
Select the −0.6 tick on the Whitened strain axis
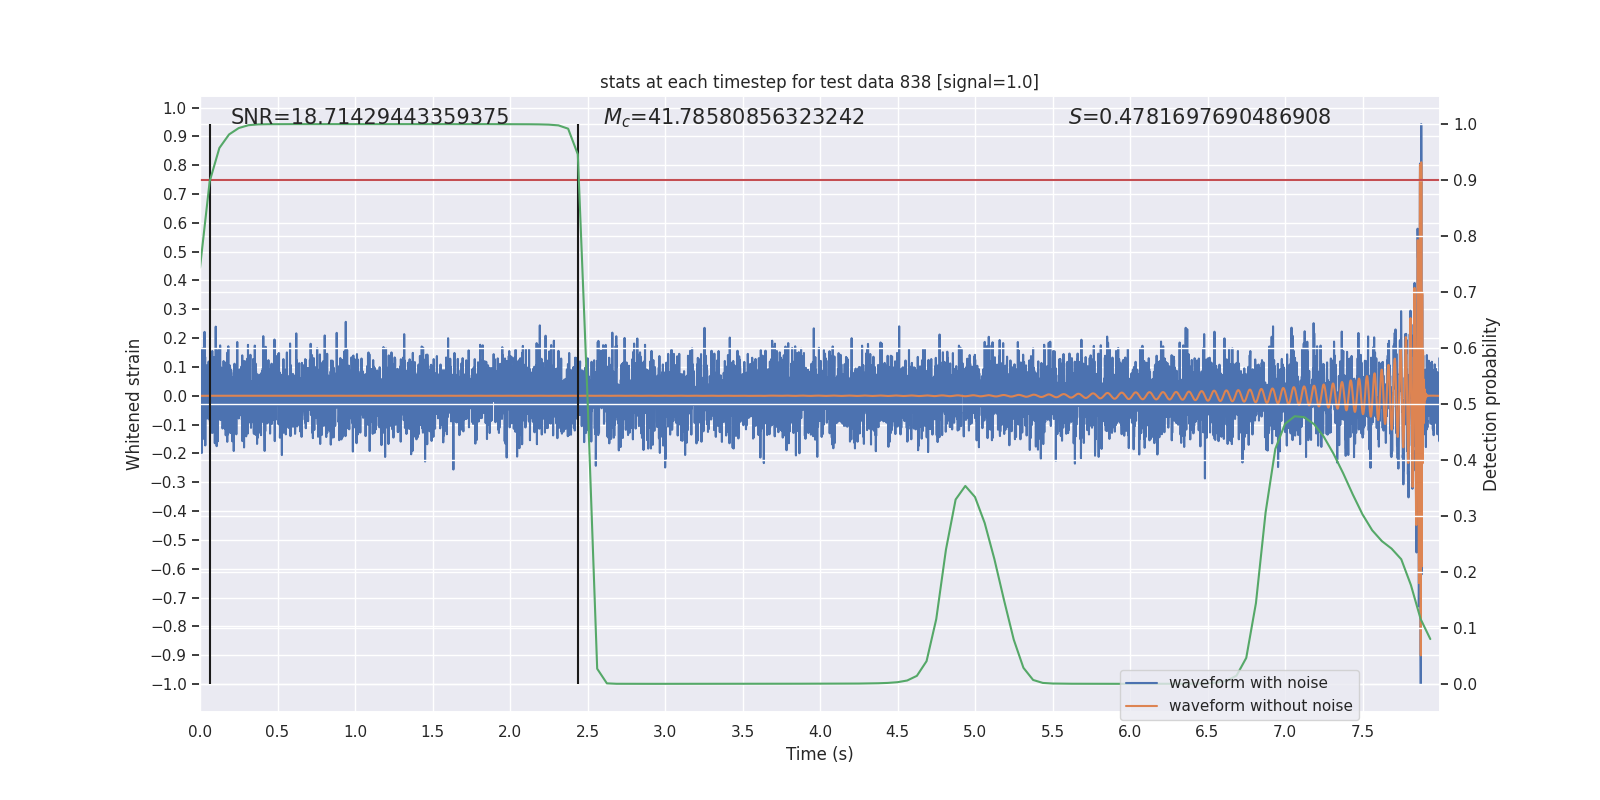click(169, 569)
